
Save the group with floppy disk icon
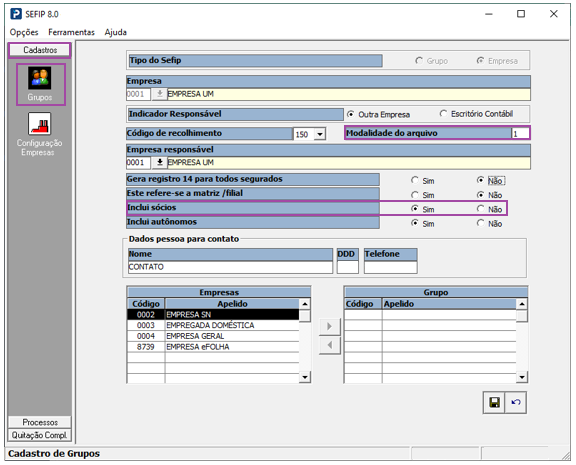494,403
